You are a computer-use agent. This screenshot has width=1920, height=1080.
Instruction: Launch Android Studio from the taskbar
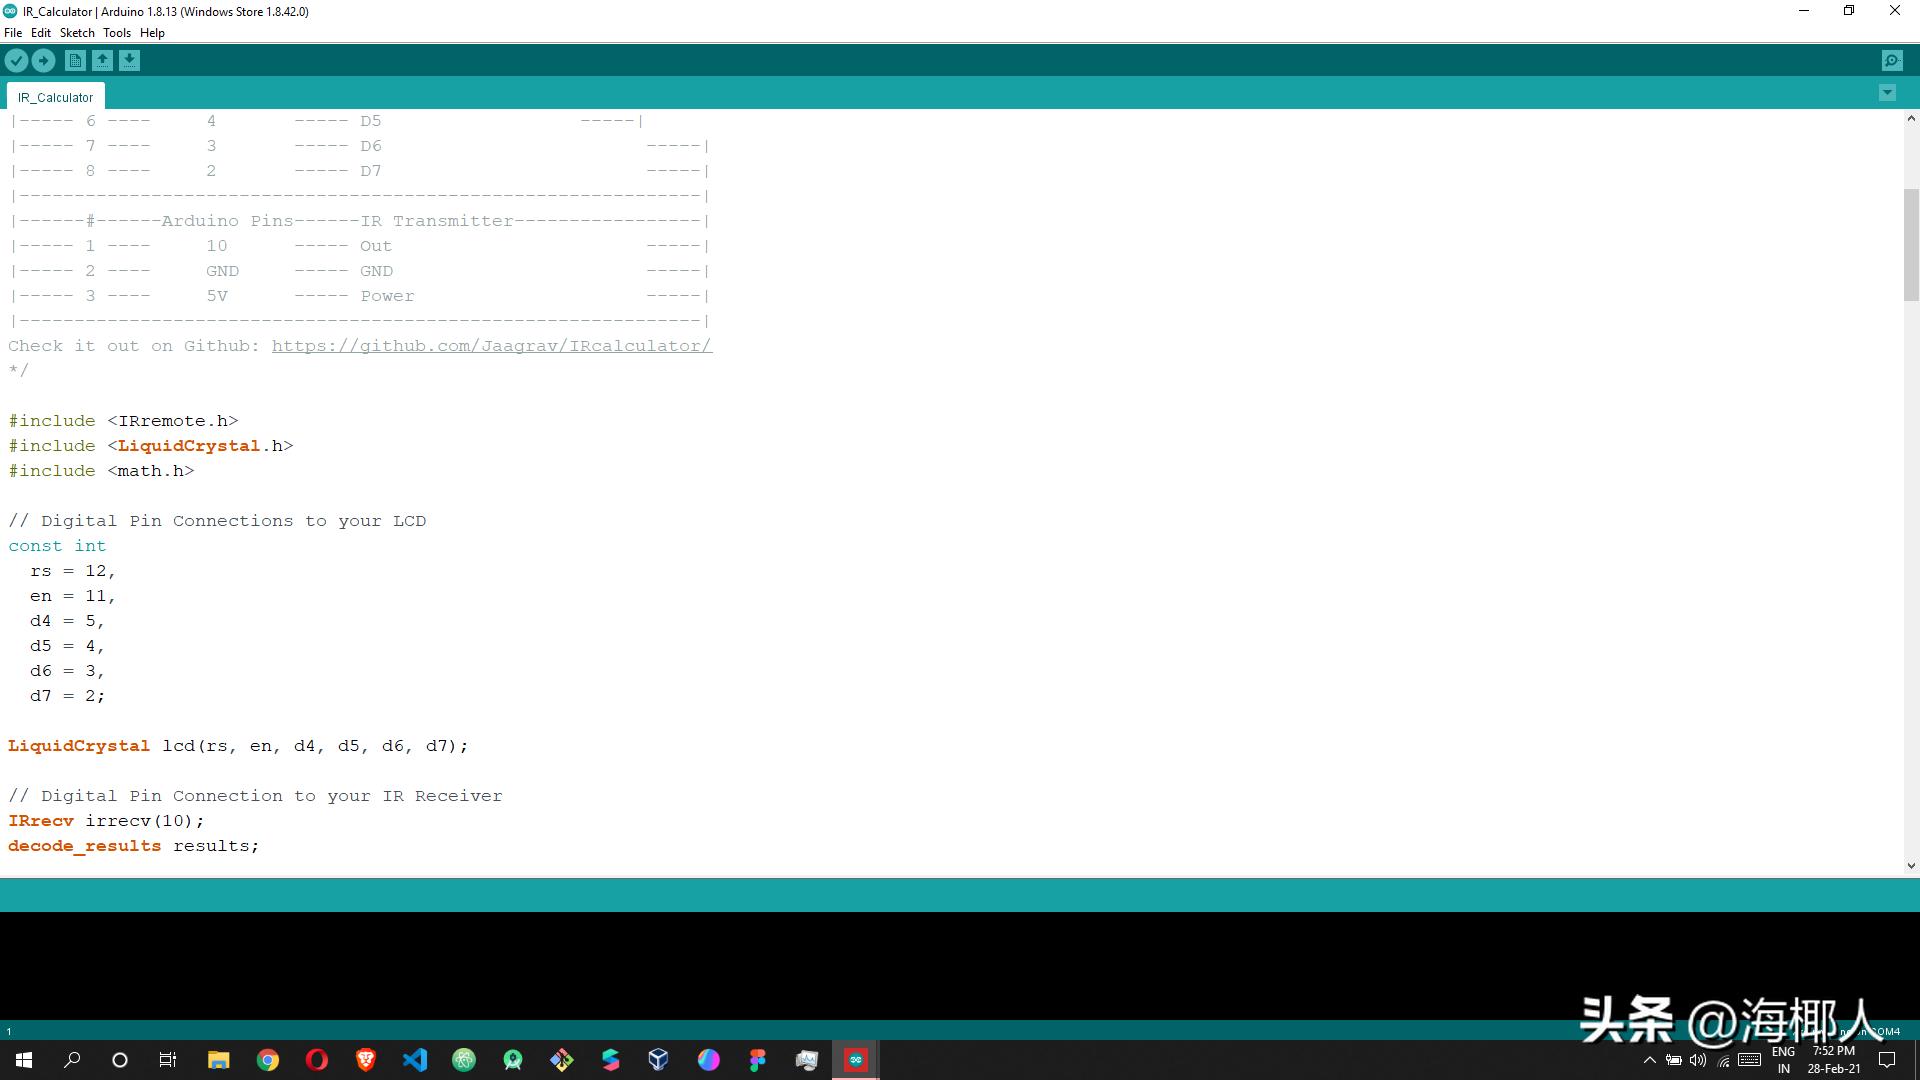(x=513, y=1060)
